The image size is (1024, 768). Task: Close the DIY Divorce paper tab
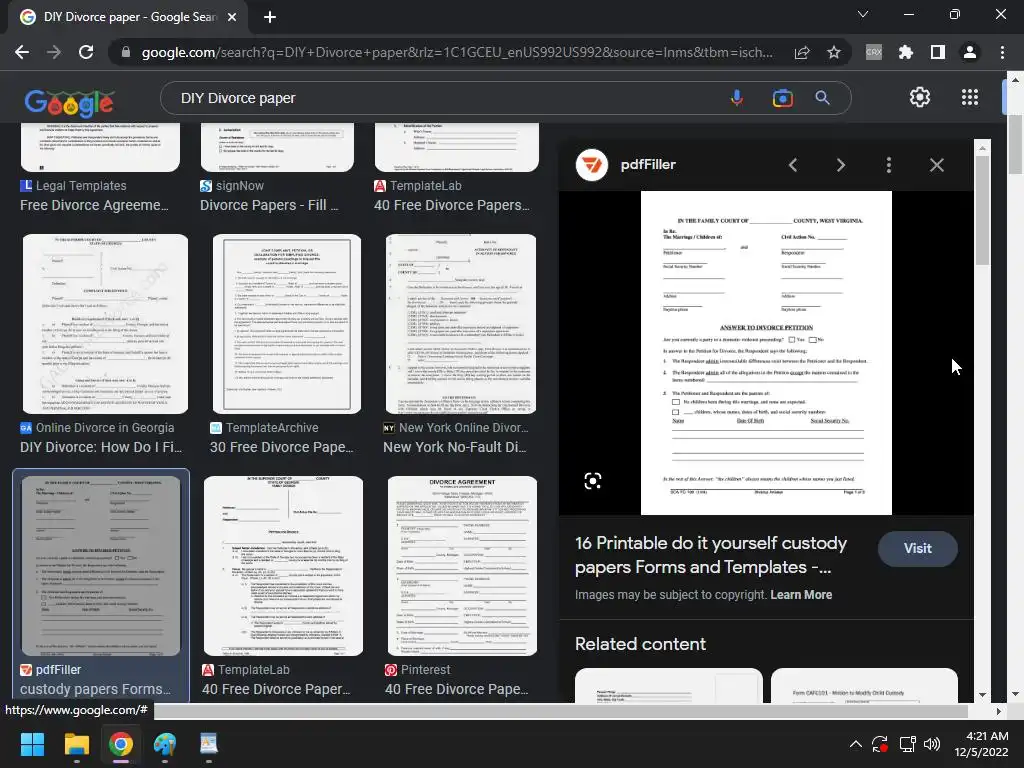pyautogui.click(x=232, y=17)
